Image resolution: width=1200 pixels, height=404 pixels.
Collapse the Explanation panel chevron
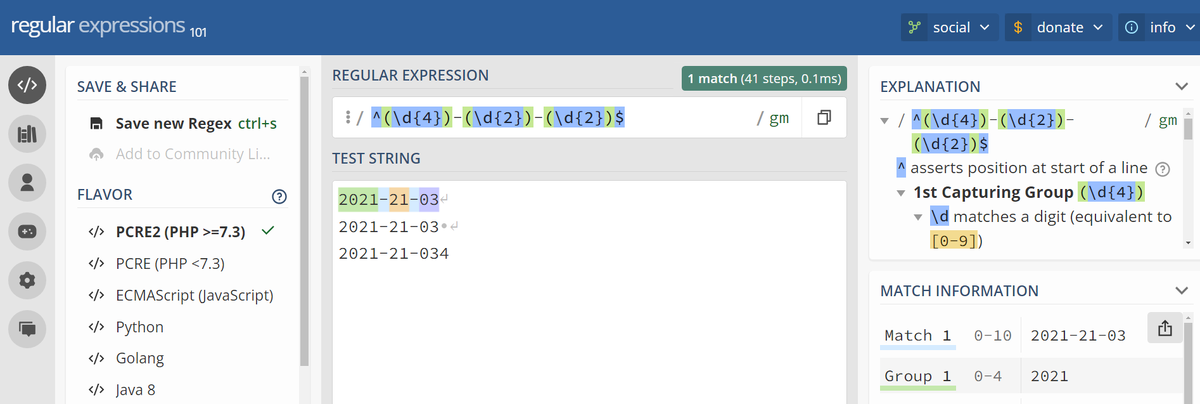pyautogui.click(x=1181, y=87)
